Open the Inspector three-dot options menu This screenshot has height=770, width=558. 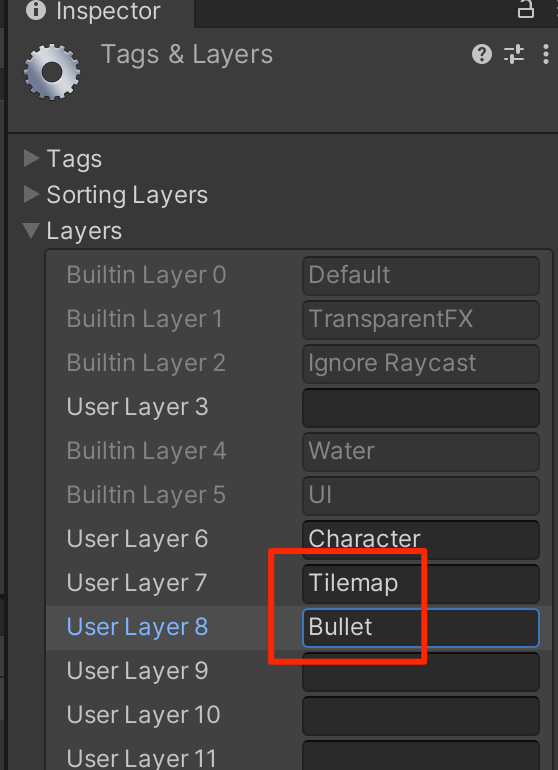545,54
